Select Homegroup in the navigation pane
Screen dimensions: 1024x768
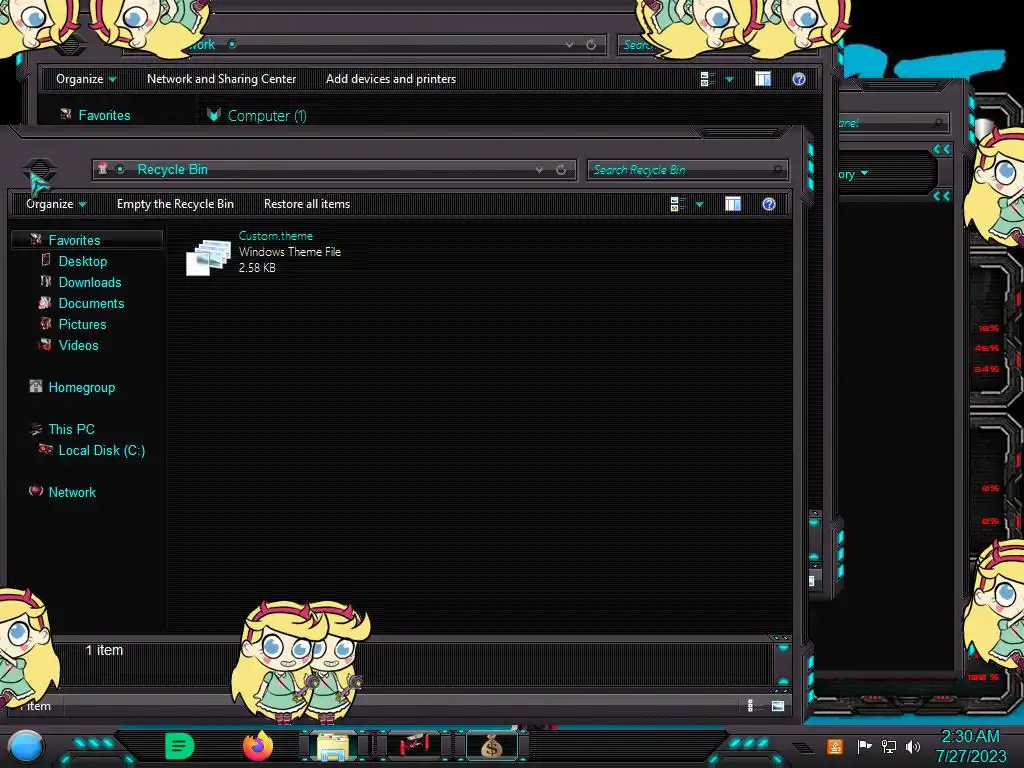[x=82, y=387]
